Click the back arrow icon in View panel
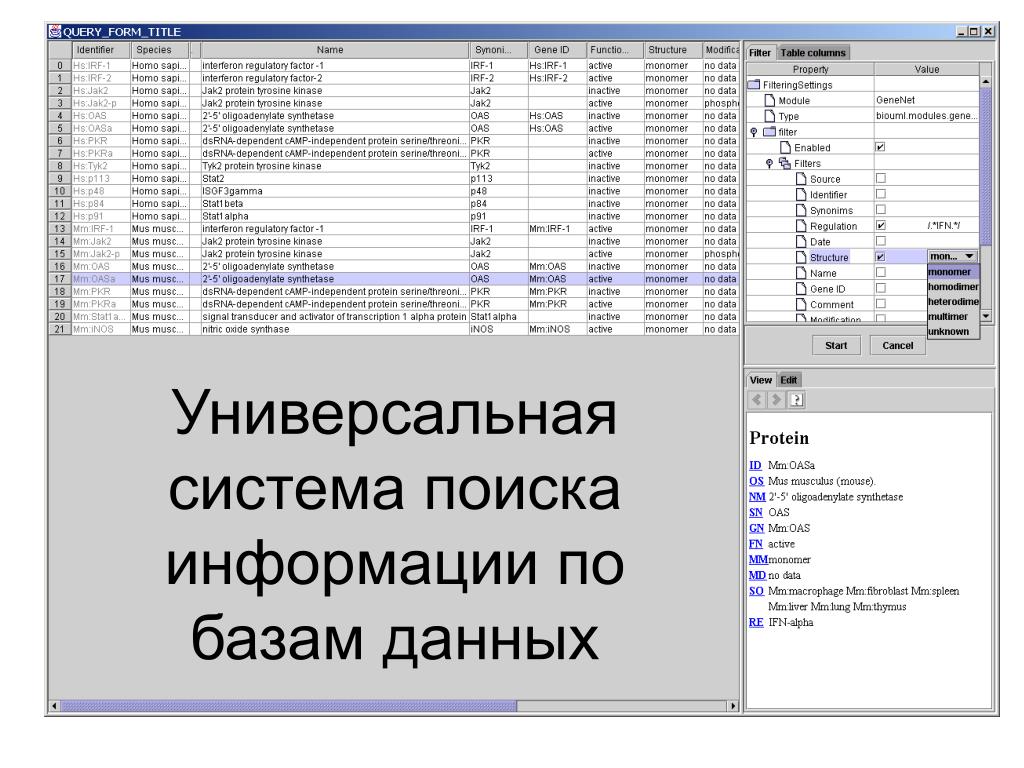 point(757,400)
